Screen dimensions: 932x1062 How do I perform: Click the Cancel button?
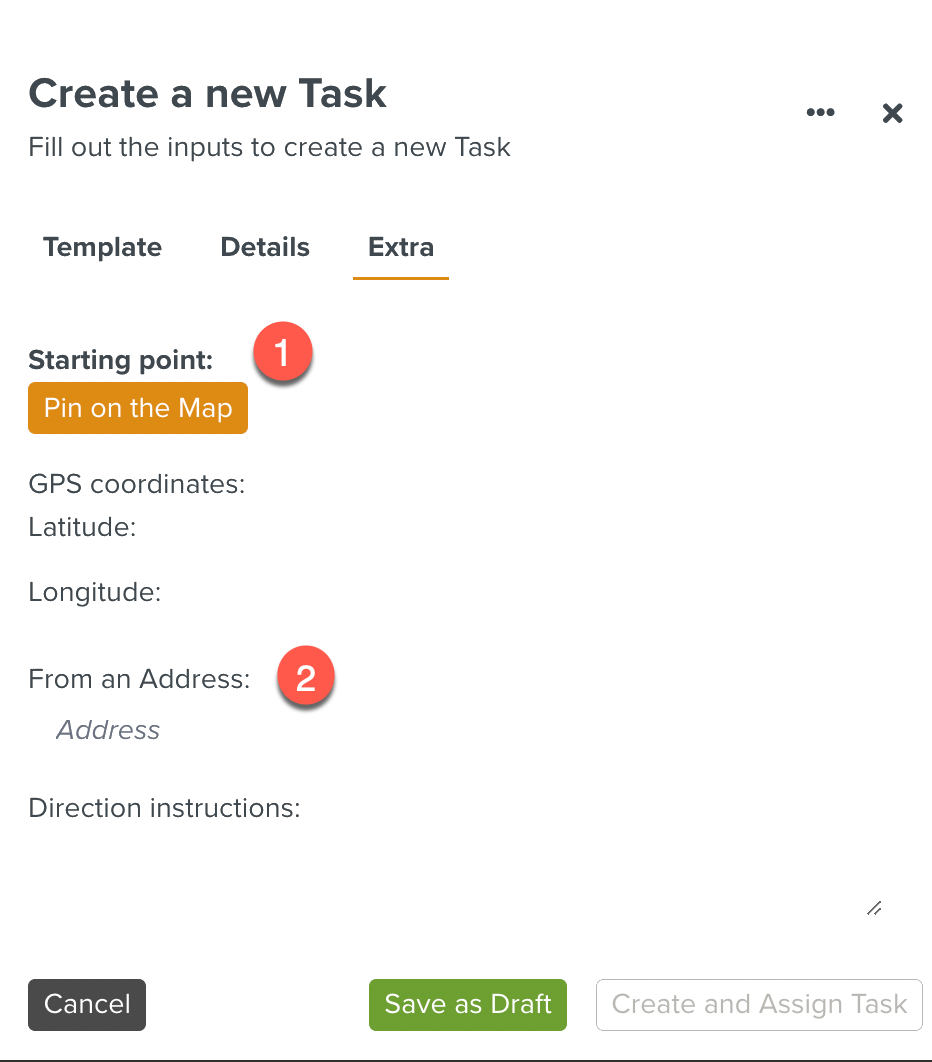click(x=87, y=1004)
